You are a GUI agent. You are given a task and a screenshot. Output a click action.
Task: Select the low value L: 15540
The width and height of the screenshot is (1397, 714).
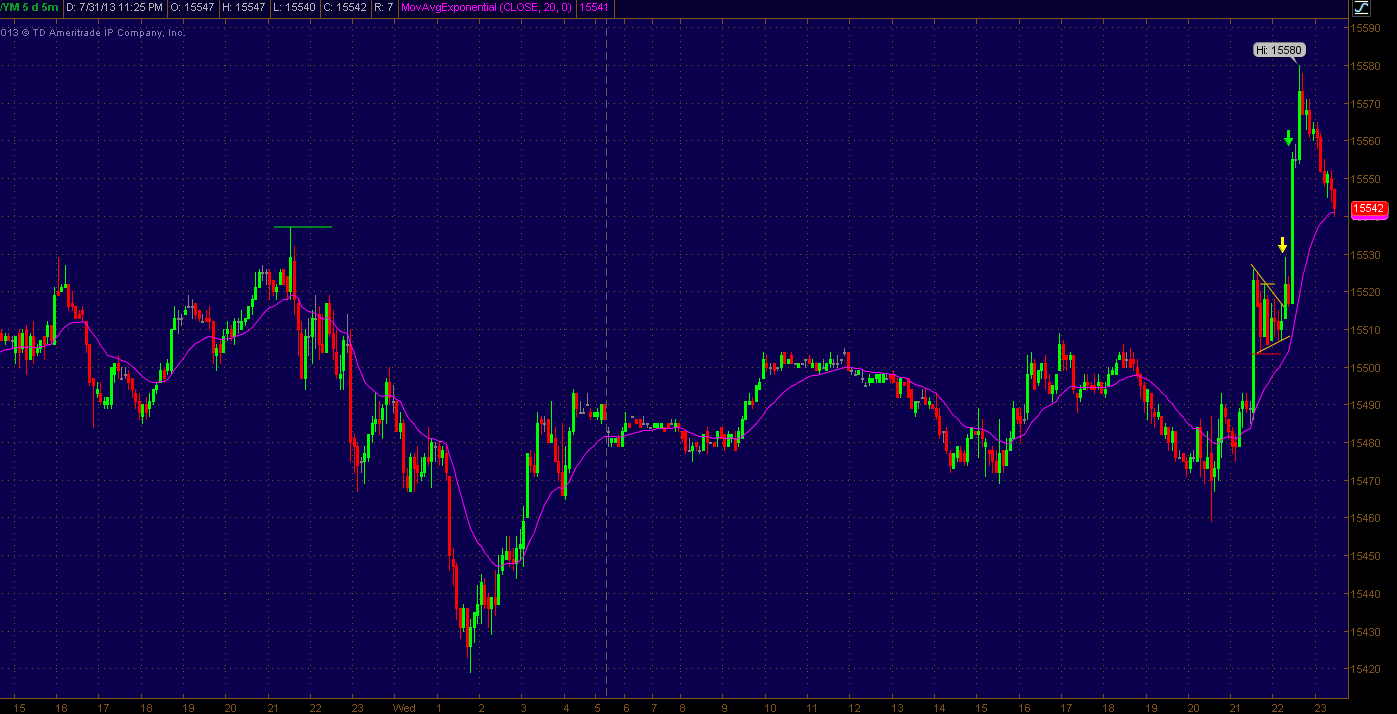[x=294, y=7]
